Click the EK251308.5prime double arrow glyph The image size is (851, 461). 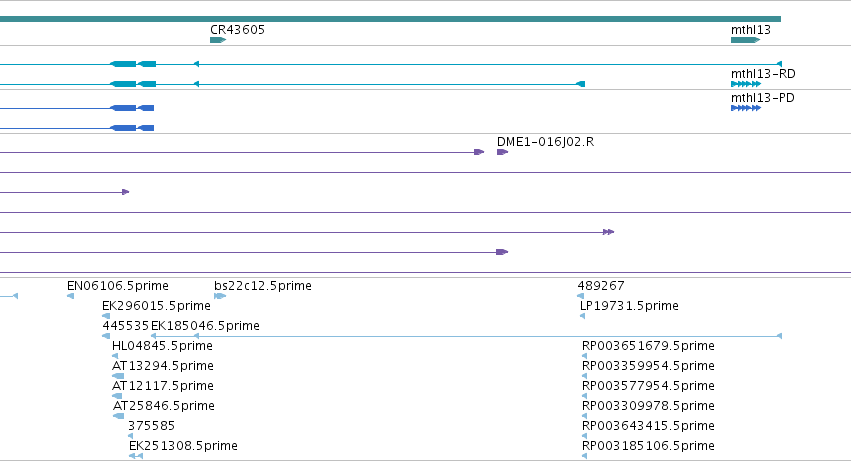click(x=136, y=456)
